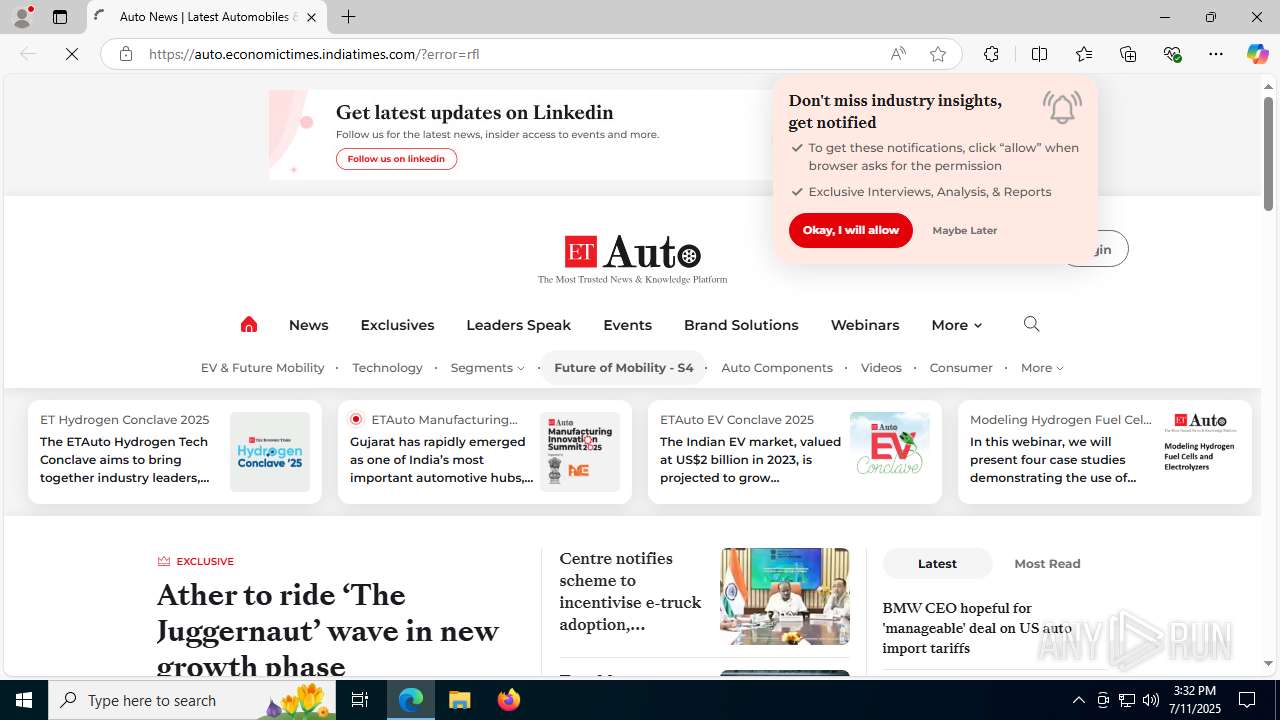Viewport: 1280px width, 720px height.
Task: Open e-truck article thumbnail photo
Action: point(785,596)
